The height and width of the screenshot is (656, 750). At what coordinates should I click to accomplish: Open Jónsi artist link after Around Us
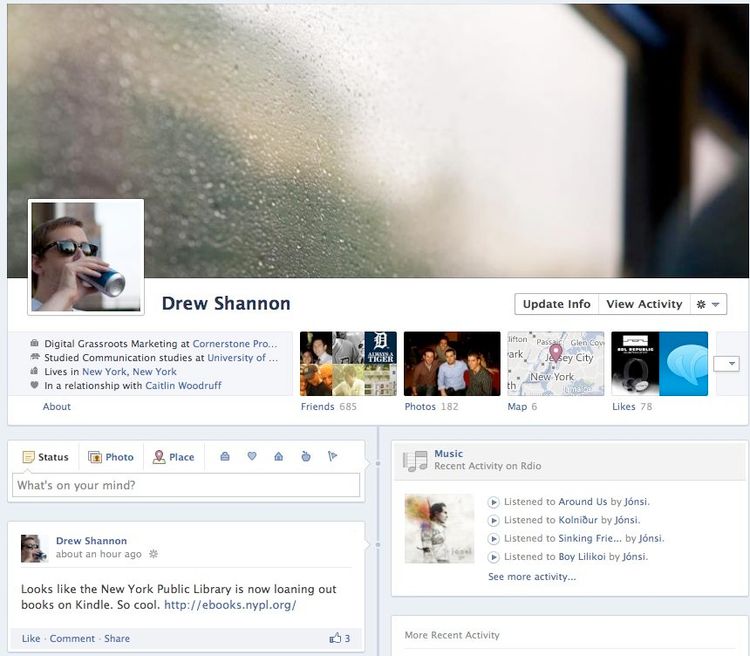(x=636, y=501)
